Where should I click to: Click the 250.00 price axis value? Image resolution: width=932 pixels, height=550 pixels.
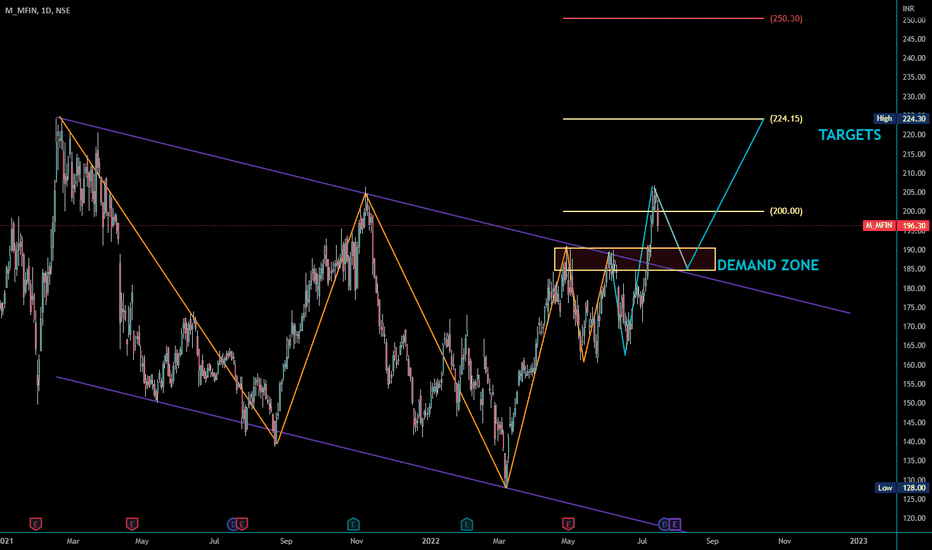click(914, 20)
